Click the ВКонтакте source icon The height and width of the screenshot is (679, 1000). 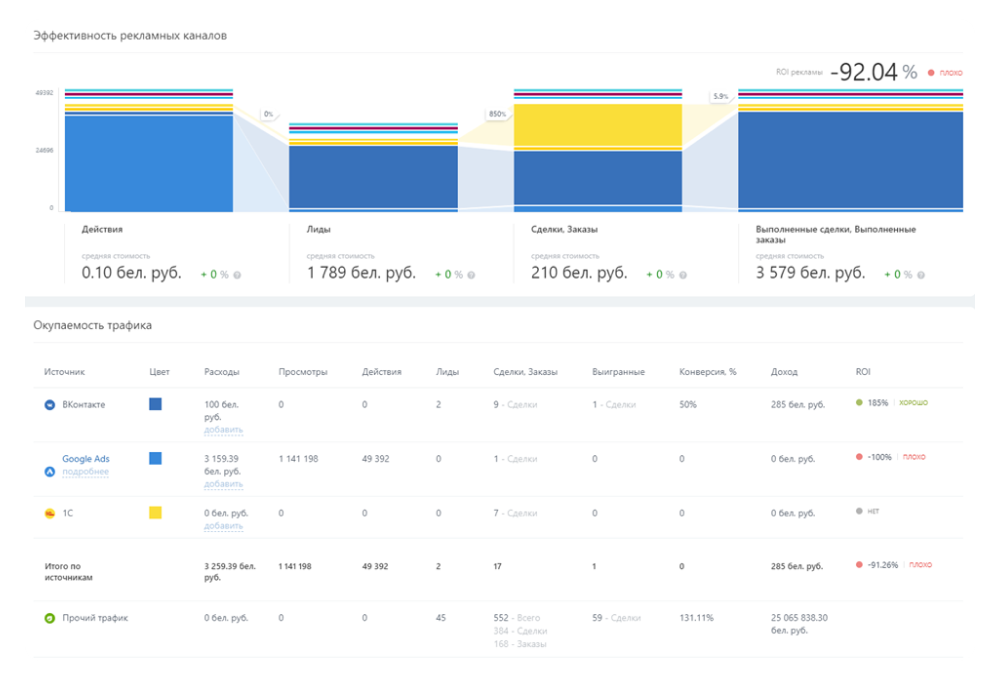coord(49,404)
